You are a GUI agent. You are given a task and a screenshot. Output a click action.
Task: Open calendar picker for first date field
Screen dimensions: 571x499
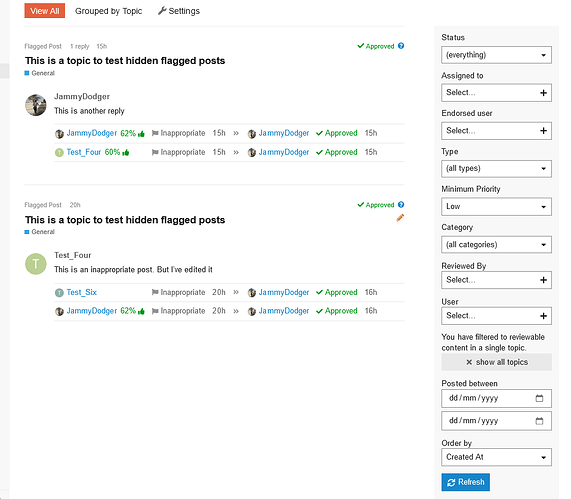click(539, 398)
